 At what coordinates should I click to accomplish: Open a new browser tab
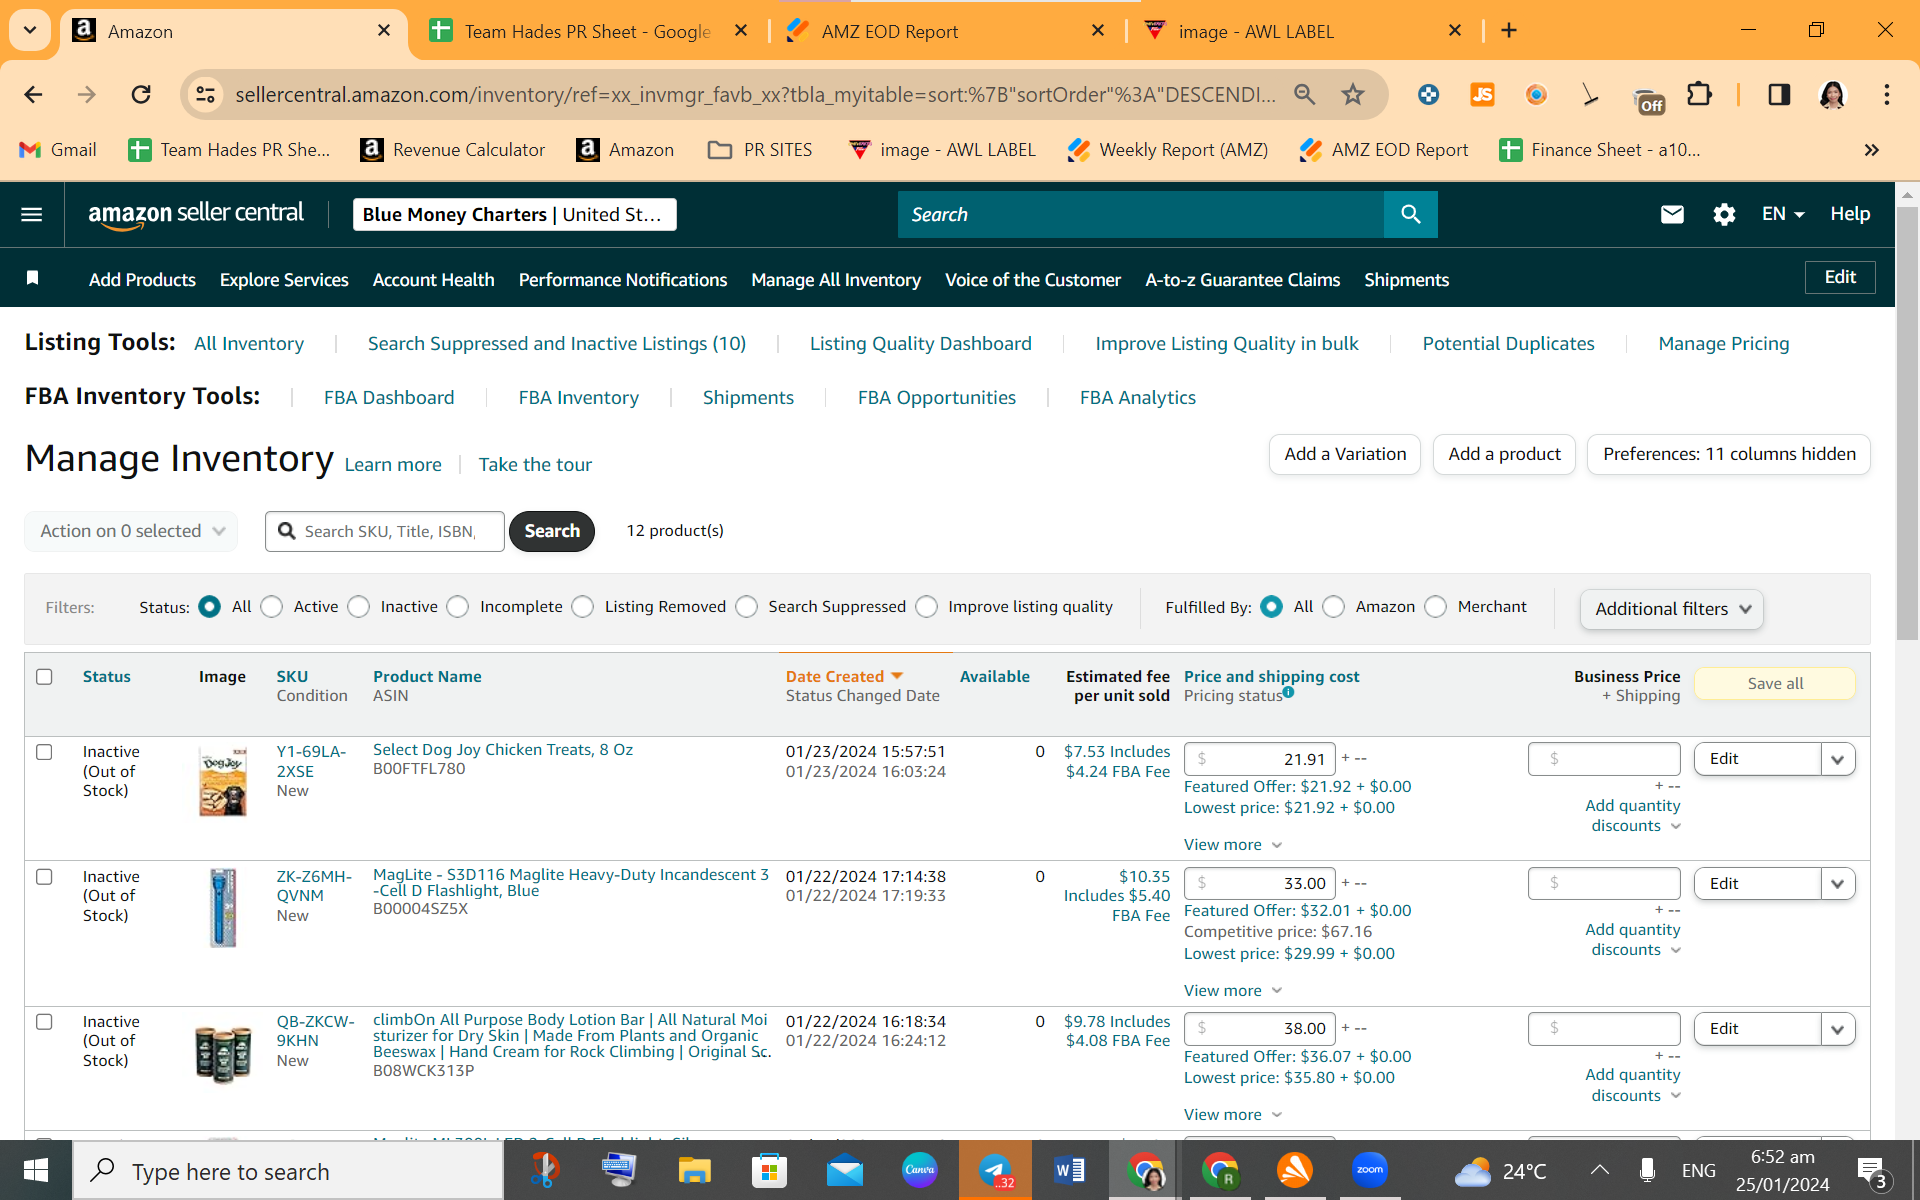(1509, 31)
